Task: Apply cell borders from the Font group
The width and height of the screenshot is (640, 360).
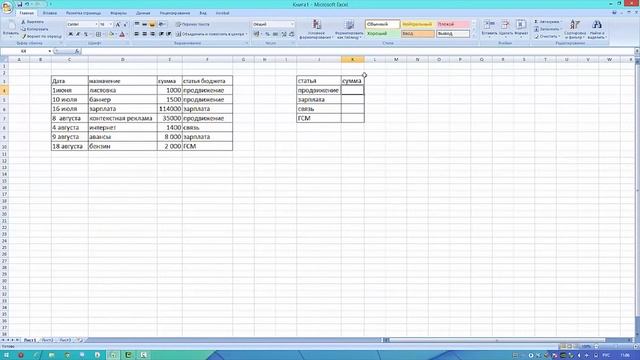Action: (x=98, y=34)
